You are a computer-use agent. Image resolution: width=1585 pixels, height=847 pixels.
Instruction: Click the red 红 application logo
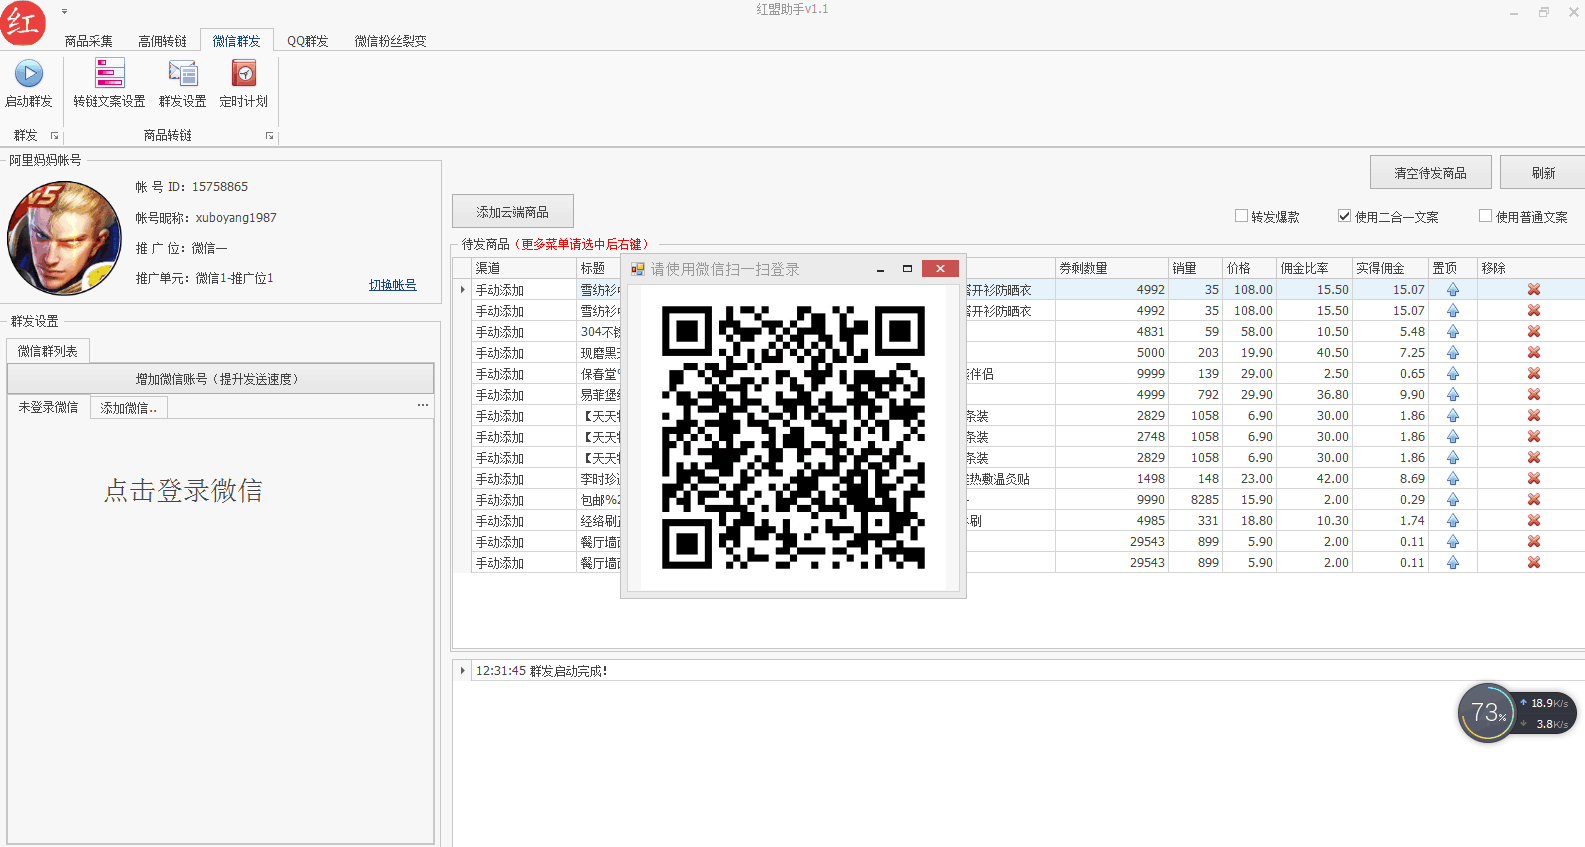[x=23, y=23]
